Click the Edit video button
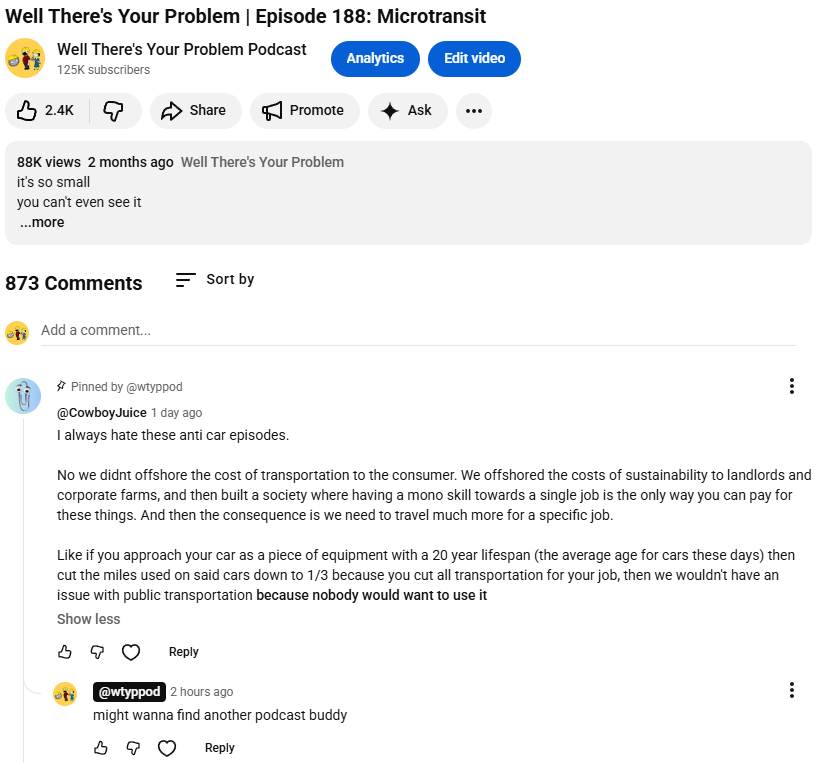This screenshot has width=818, height=763. [474, 59]
